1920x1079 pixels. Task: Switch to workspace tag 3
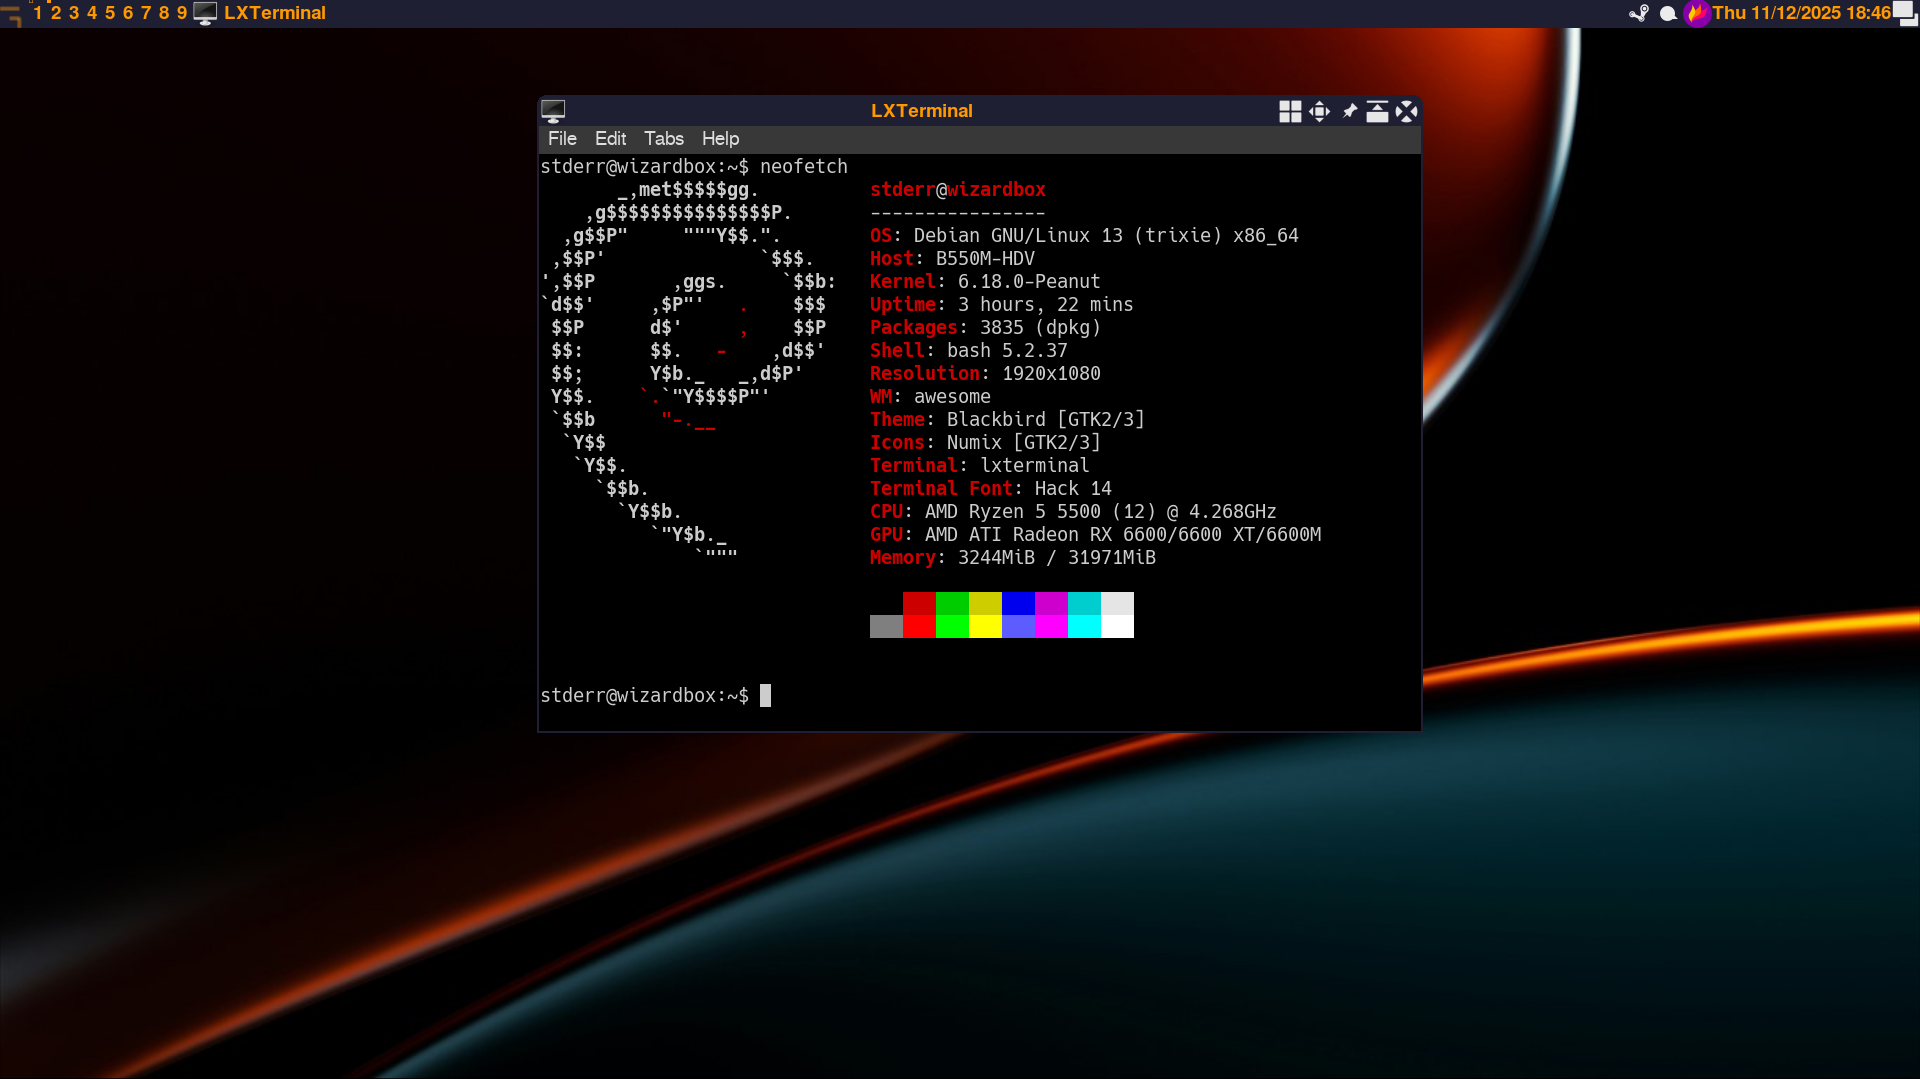[74, 13]
